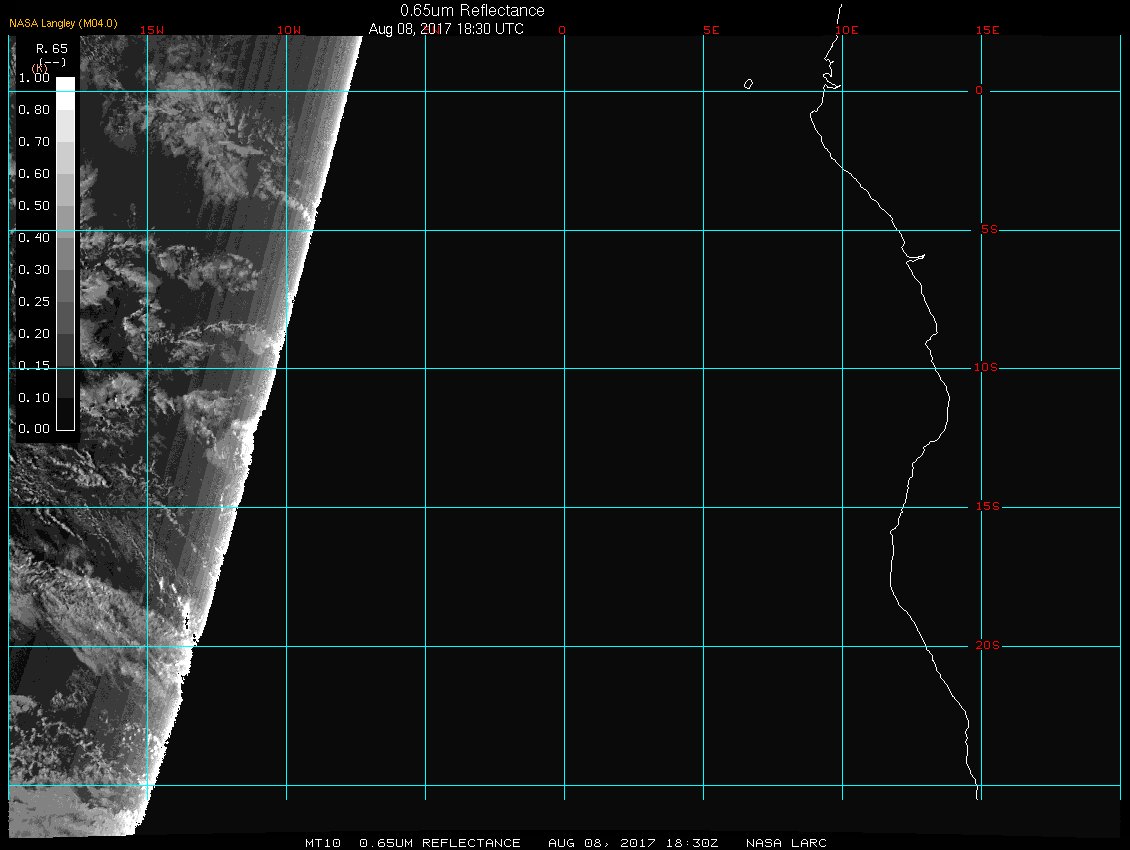Click the 0.65um Reflectance title
This screenshot has height=850, width=1130.
click(472, 10)
